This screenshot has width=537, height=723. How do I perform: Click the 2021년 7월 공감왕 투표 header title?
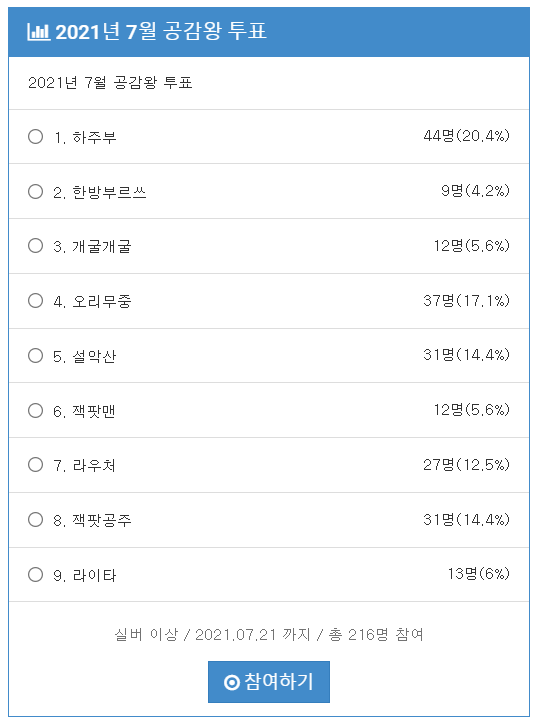coord(161,32)
